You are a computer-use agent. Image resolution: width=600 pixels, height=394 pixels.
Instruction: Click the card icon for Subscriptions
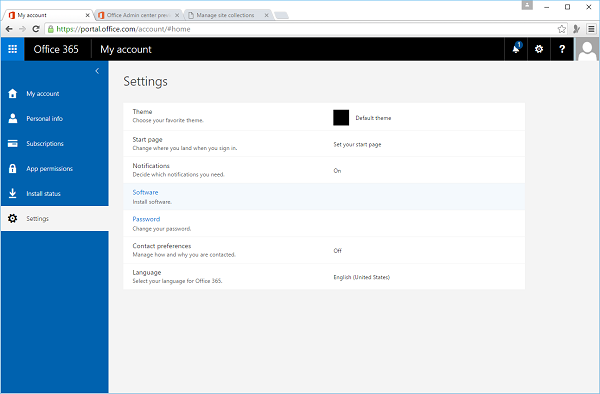13,143
